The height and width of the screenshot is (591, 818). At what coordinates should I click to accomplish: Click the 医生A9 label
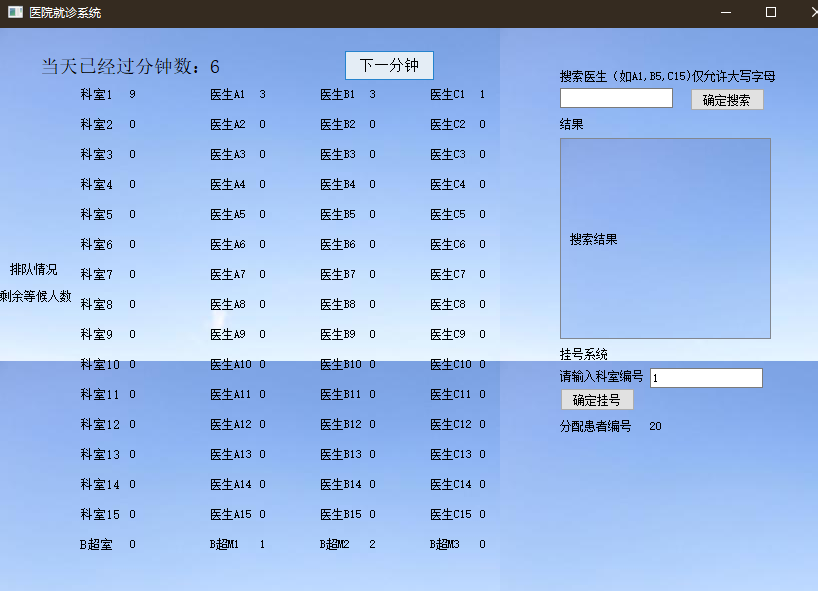pyautogui.click(x=227, y=334)
